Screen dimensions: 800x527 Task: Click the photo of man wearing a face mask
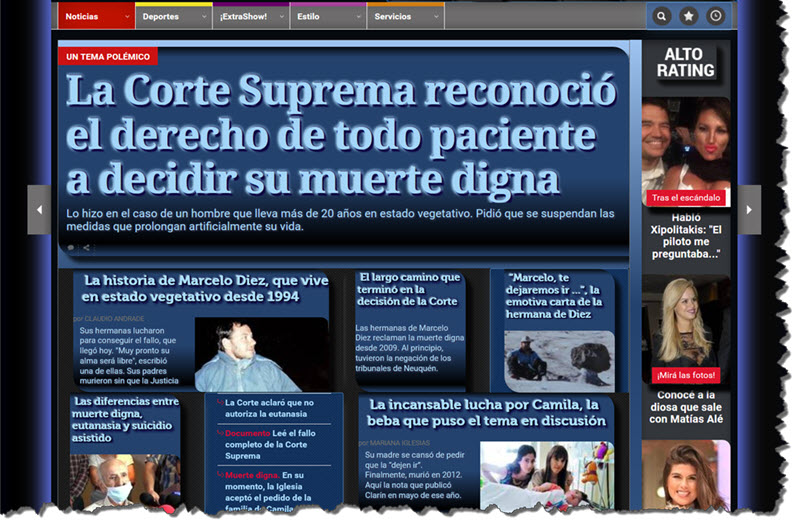tap(124, 482)
